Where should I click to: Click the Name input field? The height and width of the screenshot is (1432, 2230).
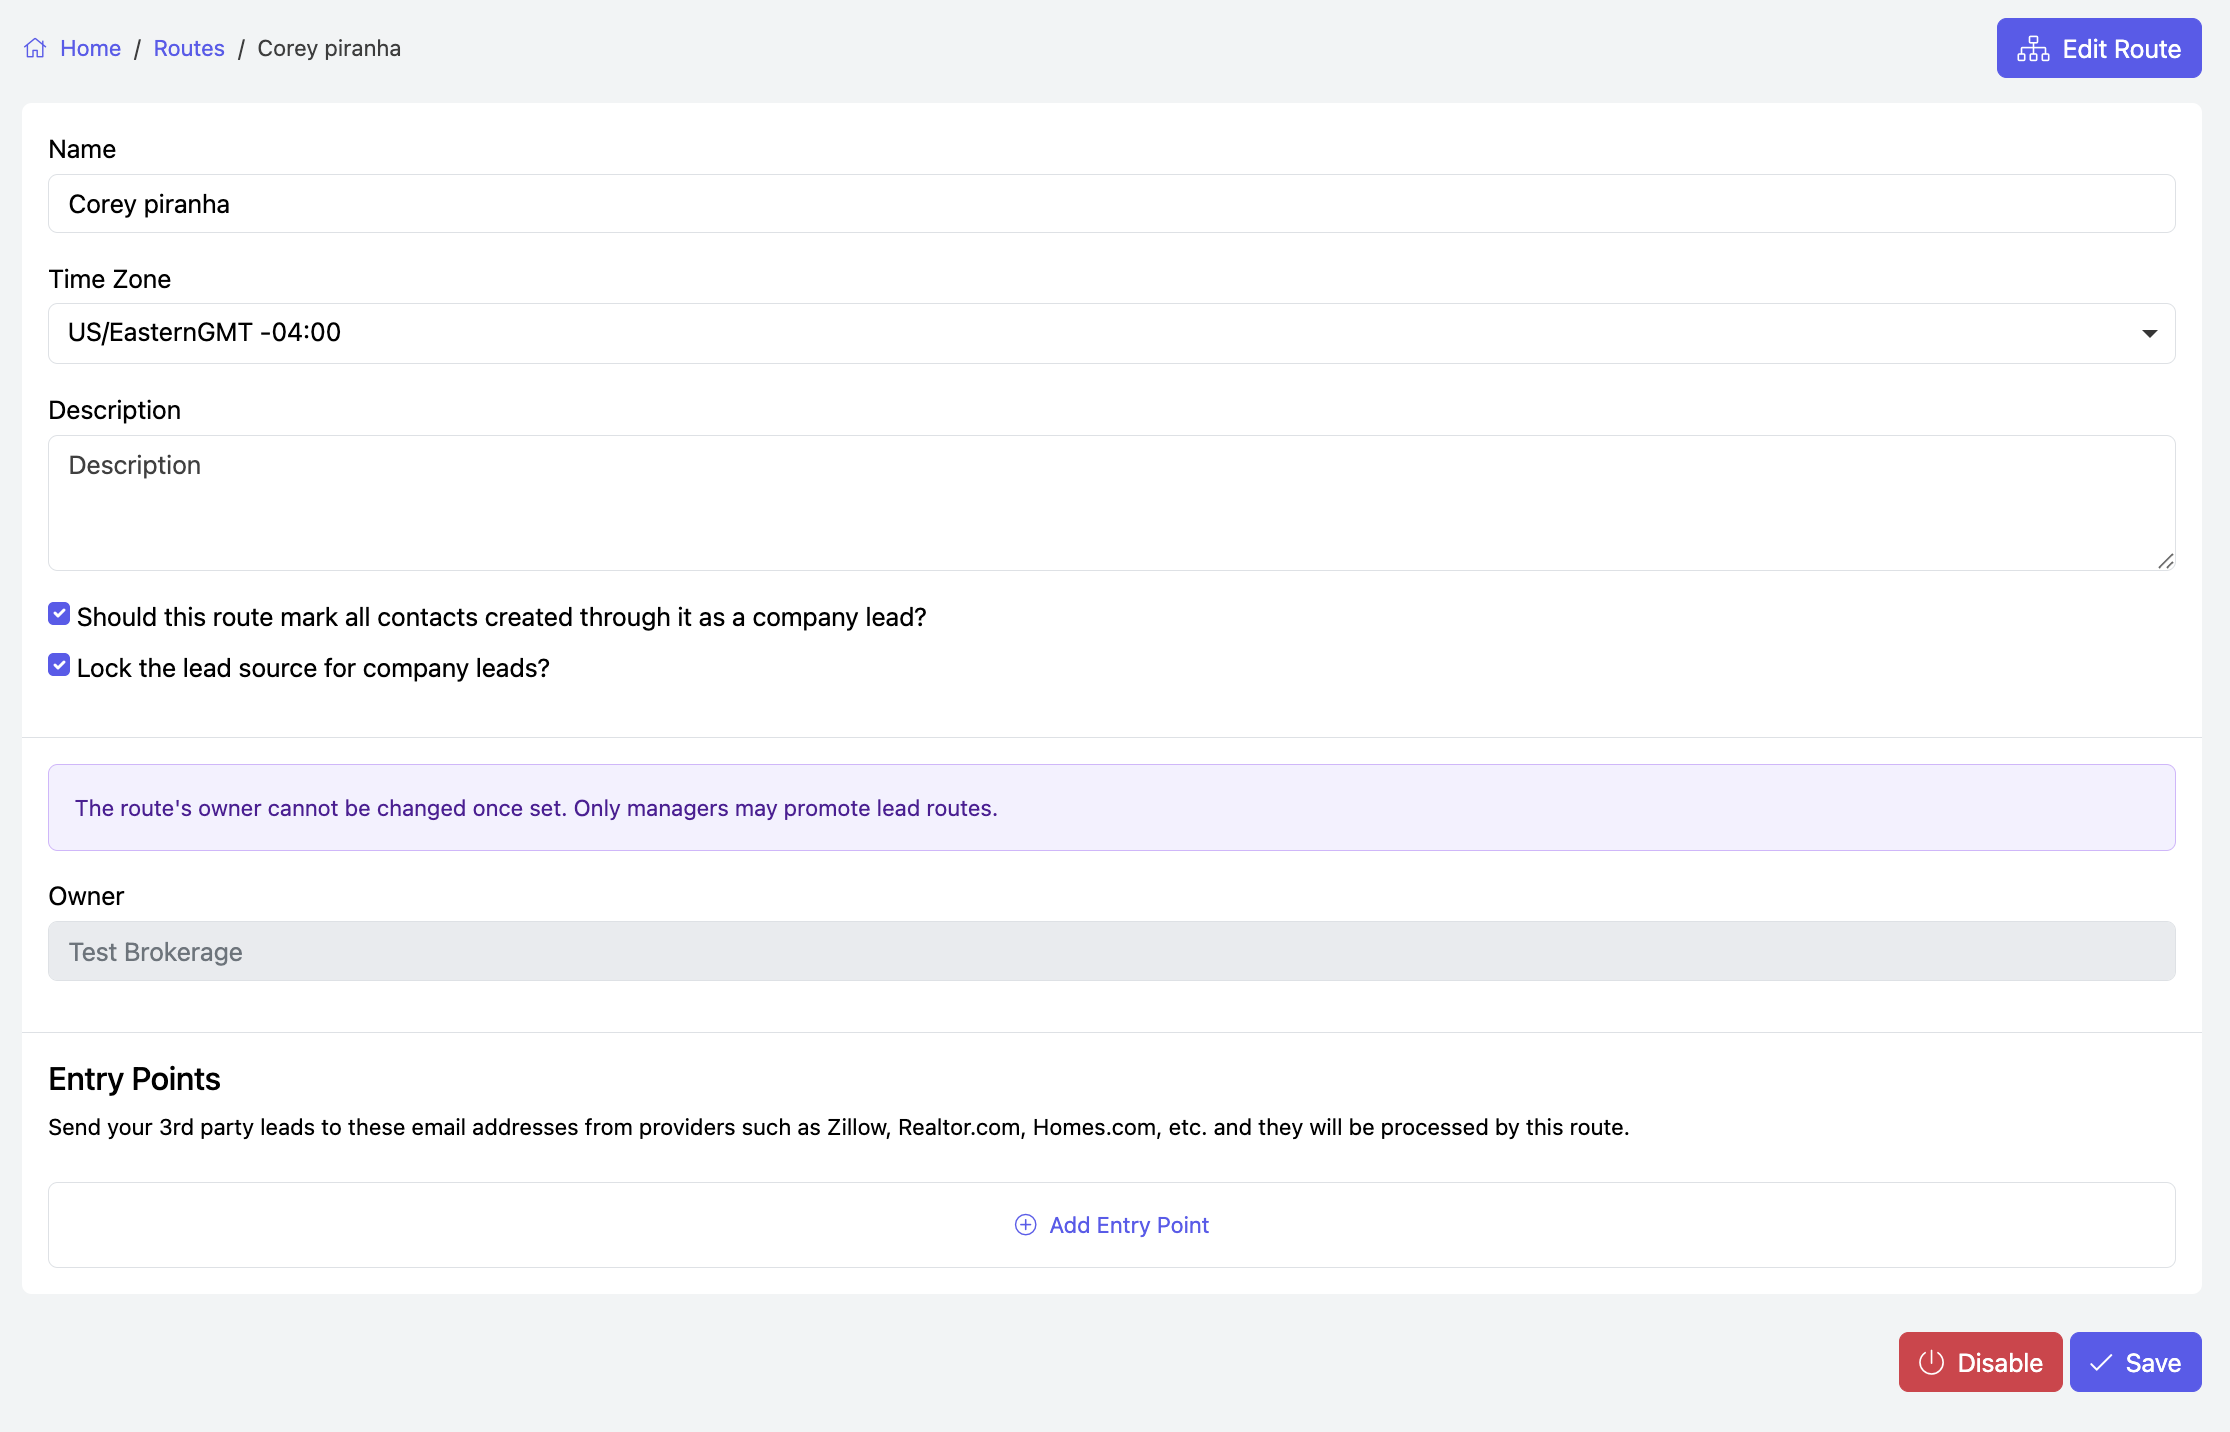click(1111, 204)
